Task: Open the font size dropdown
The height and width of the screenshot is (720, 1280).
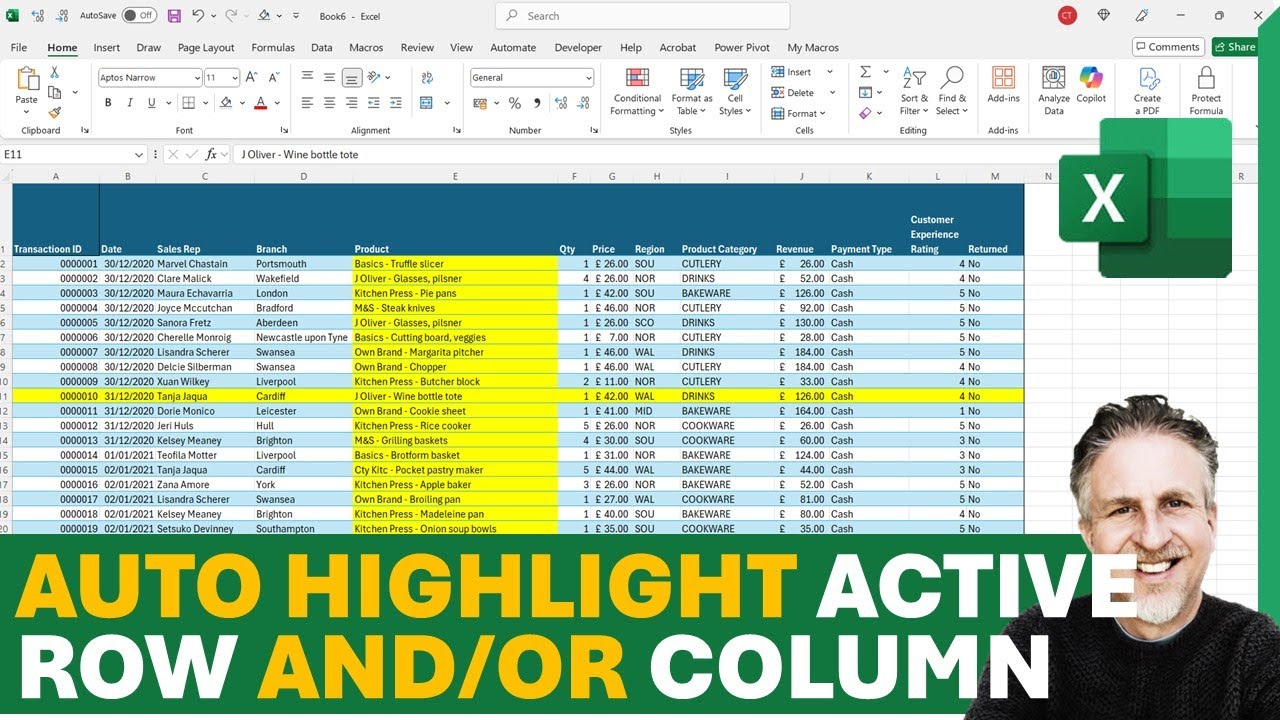Action: (235, 77)
